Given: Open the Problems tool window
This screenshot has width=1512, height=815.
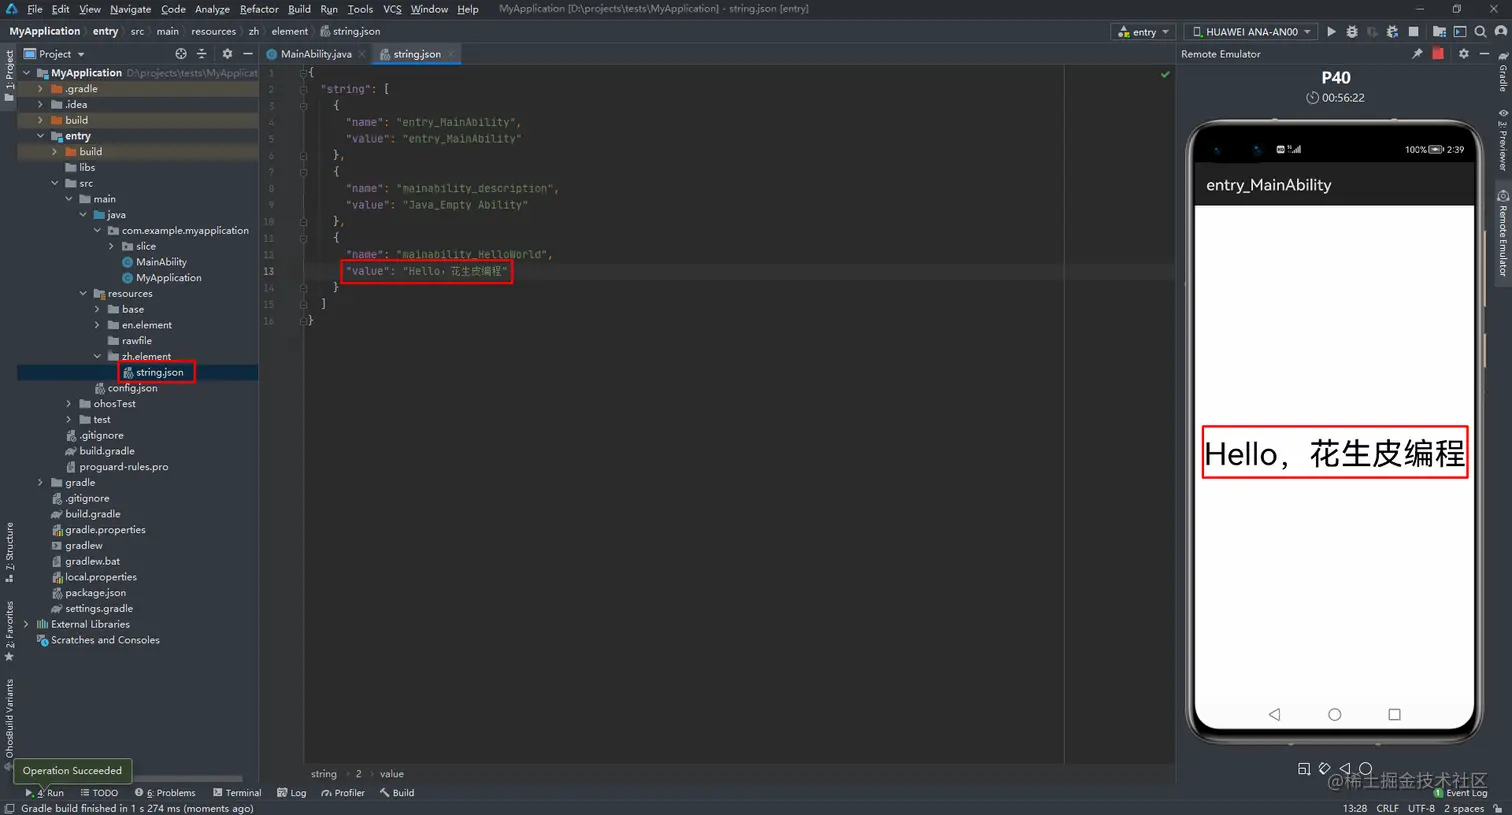Looking at the screenshot, I should [x=165, y=793].
